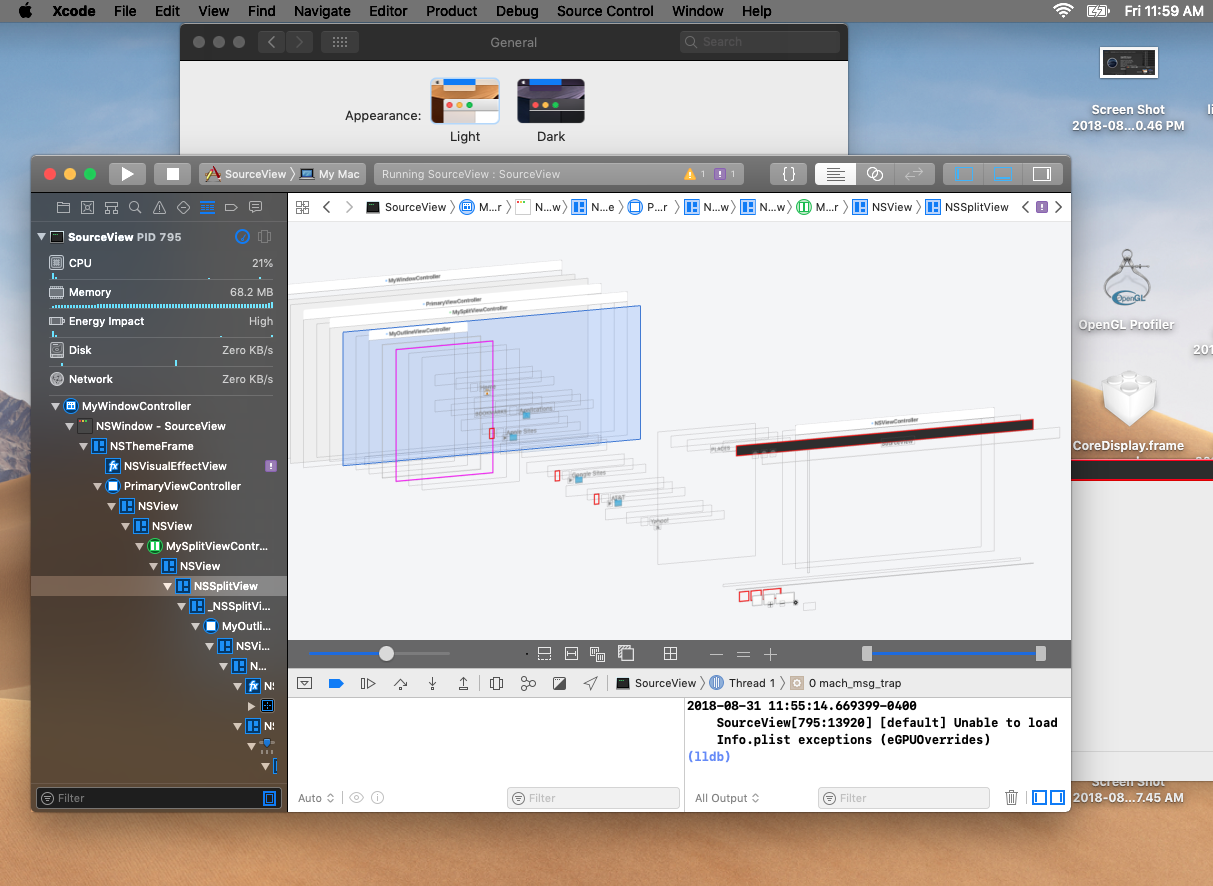
Task: Switch to the Assistant editor
Action: (875, 173)
